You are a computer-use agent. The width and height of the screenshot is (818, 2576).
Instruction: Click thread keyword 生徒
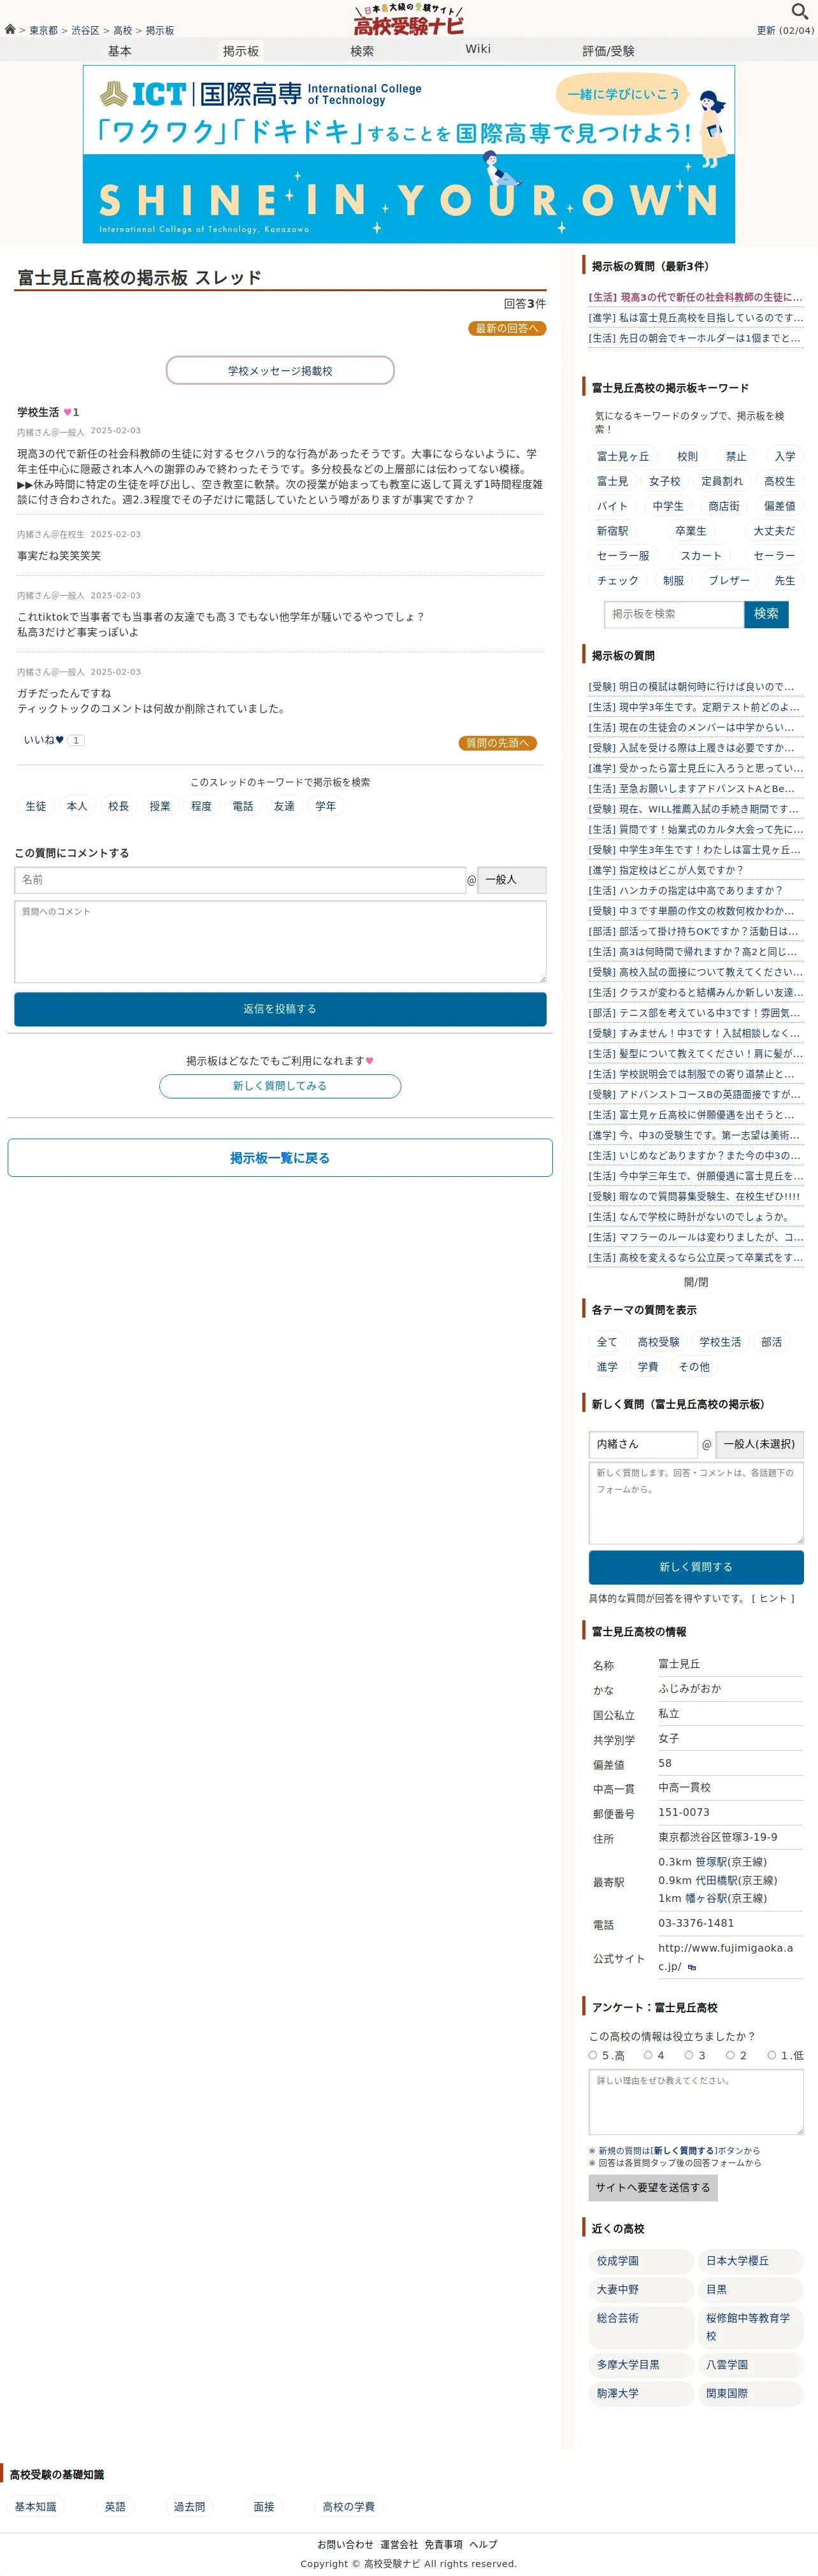[x=36, y=806]
